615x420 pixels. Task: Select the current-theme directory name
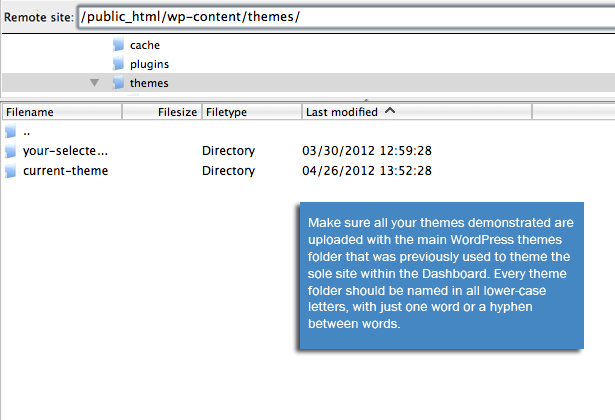click(x=66, y=171)
